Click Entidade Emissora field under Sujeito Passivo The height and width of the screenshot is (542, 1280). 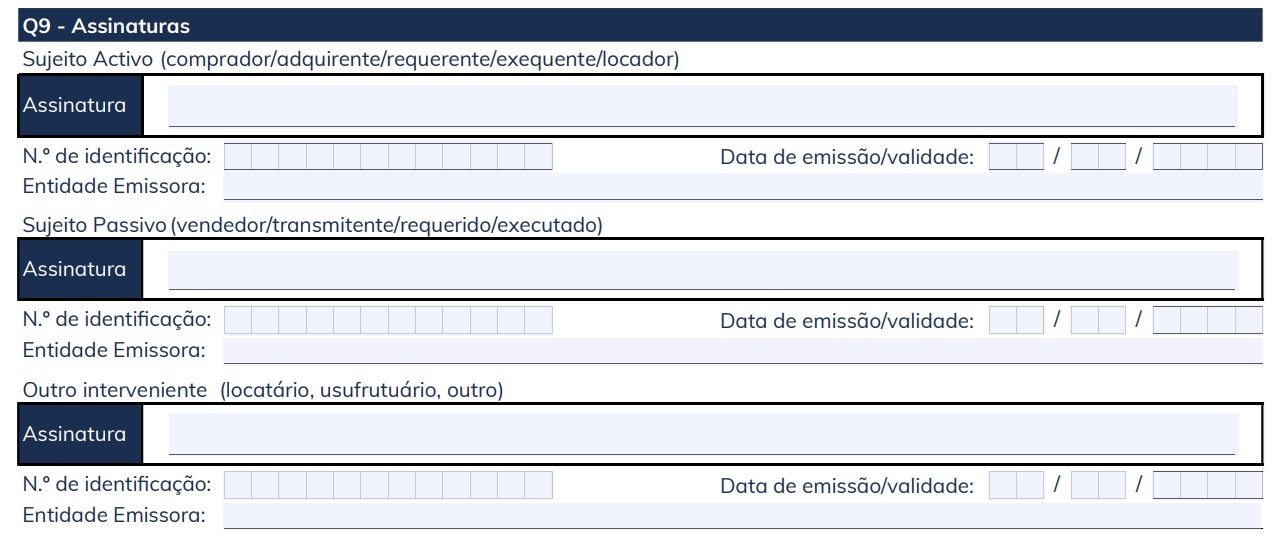coord(743,351)
